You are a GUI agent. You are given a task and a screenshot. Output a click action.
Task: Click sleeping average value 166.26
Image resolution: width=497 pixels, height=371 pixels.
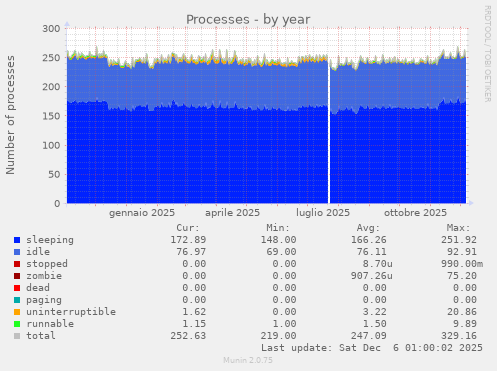click(369, 240)
